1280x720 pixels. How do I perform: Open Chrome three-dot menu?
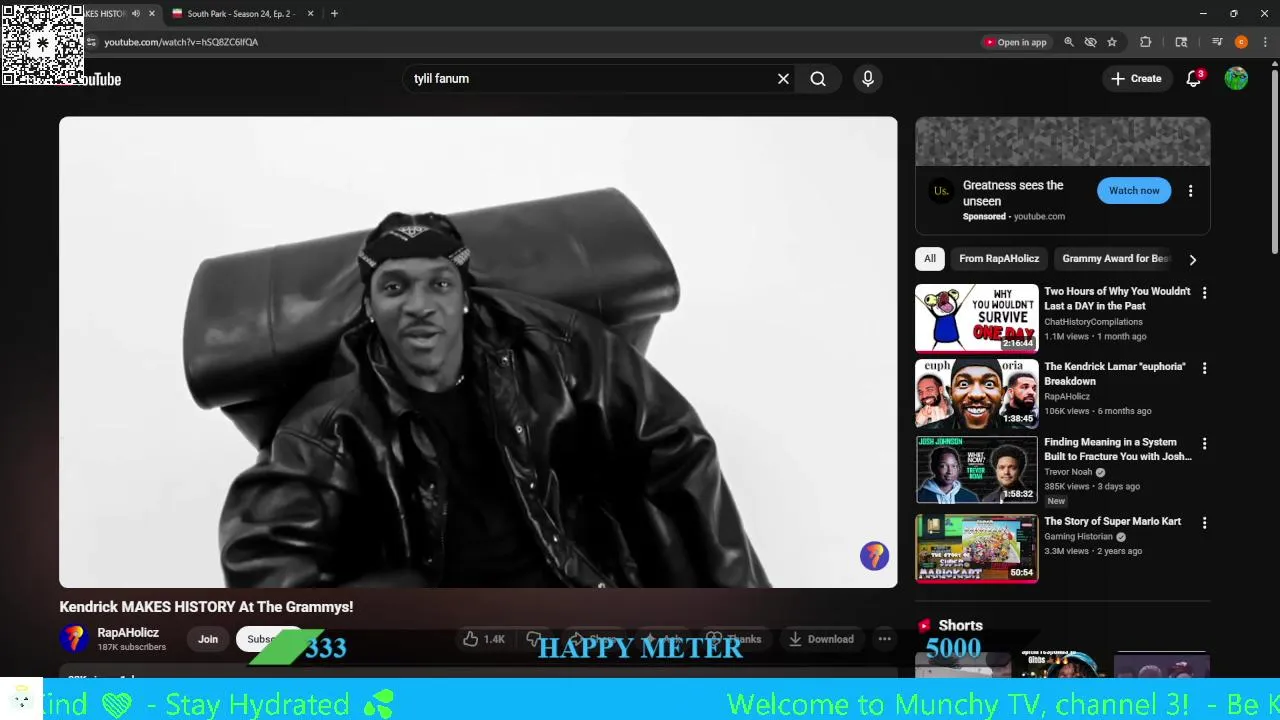coord(1265,42)
